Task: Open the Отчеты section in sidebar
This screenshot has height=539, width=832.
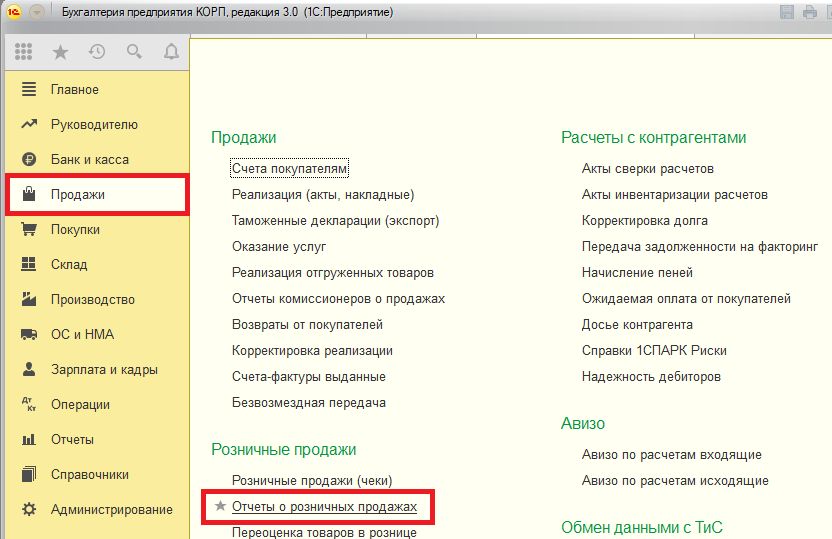Action: coord(72,440)
